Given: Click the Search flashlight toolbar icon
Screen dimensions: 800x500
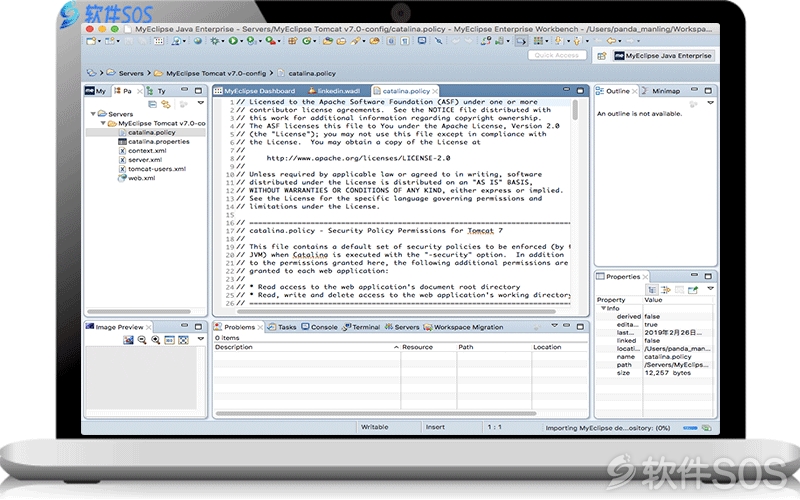Looking at the screenshot, I should 356,41.
